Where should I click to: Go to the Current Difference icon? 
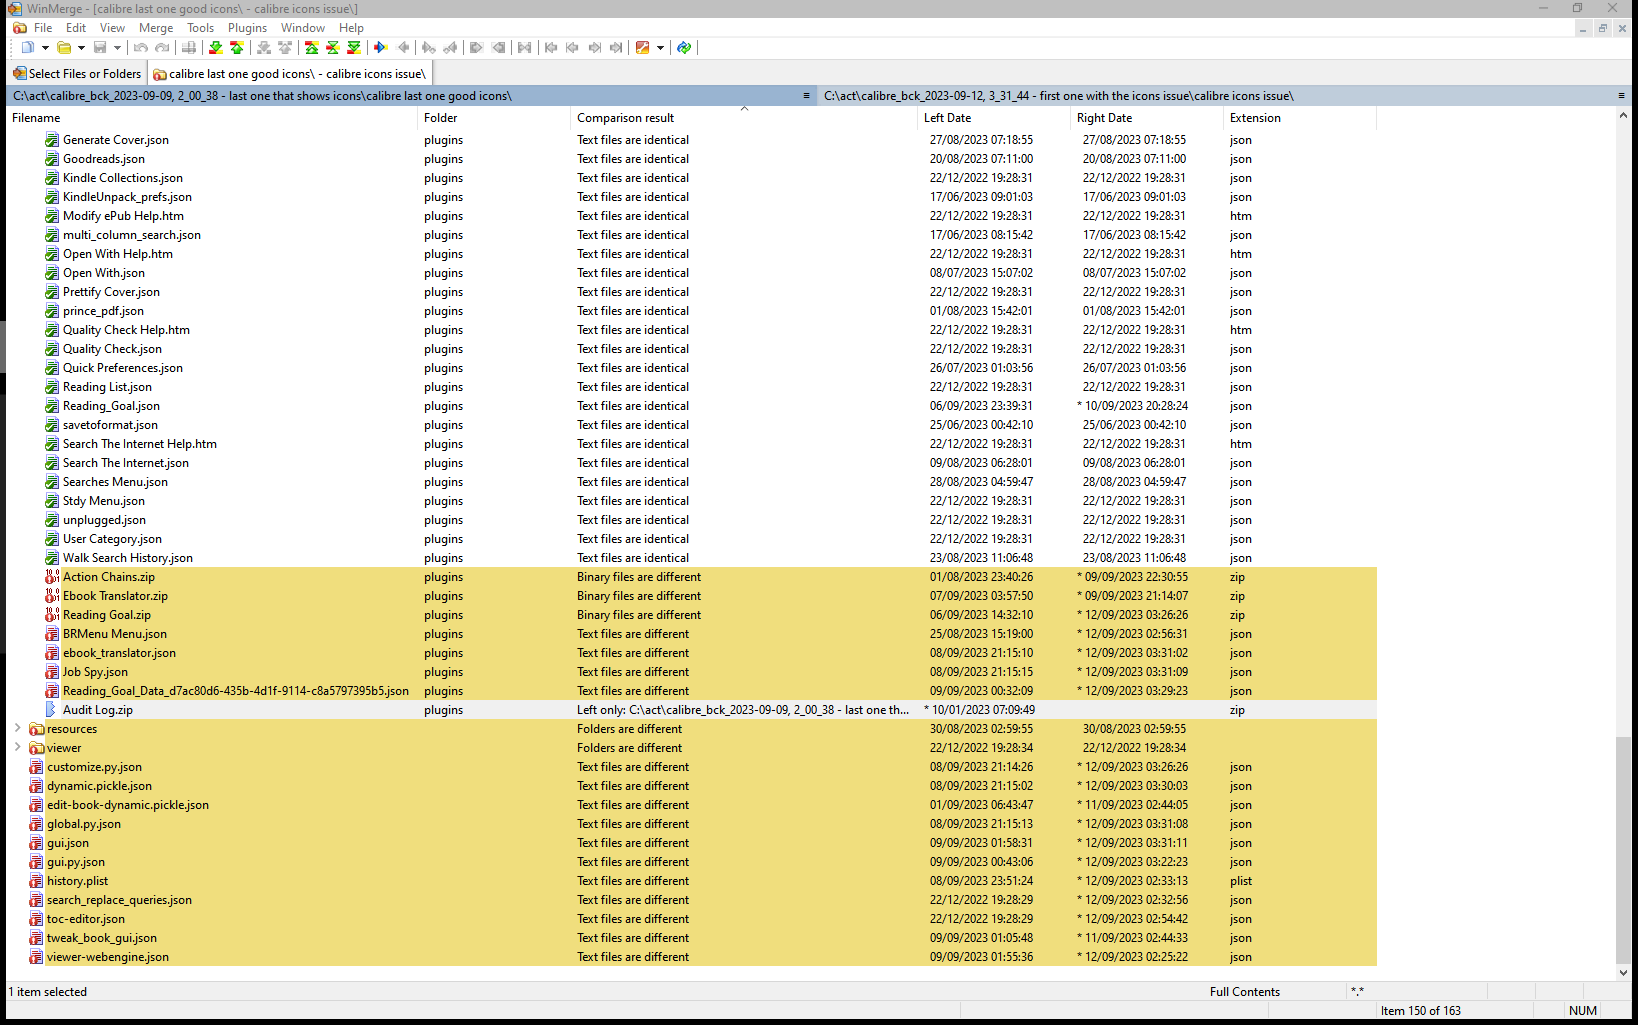(333, 48)
